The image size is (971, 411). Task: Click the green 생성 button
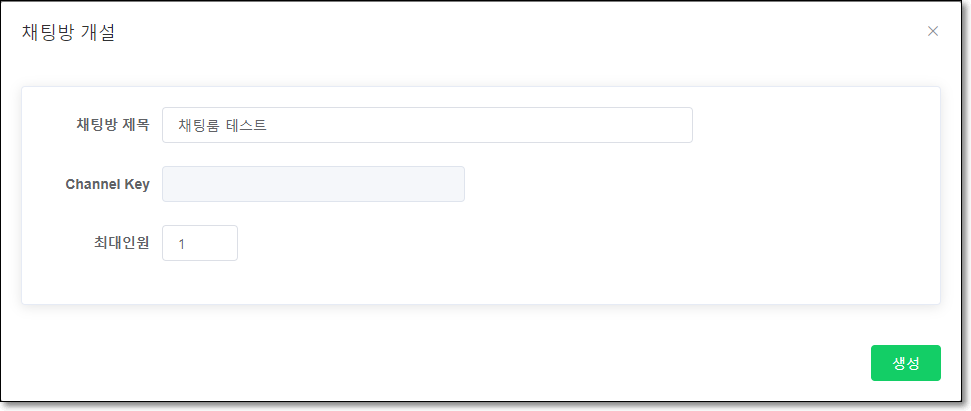(905, 363)
